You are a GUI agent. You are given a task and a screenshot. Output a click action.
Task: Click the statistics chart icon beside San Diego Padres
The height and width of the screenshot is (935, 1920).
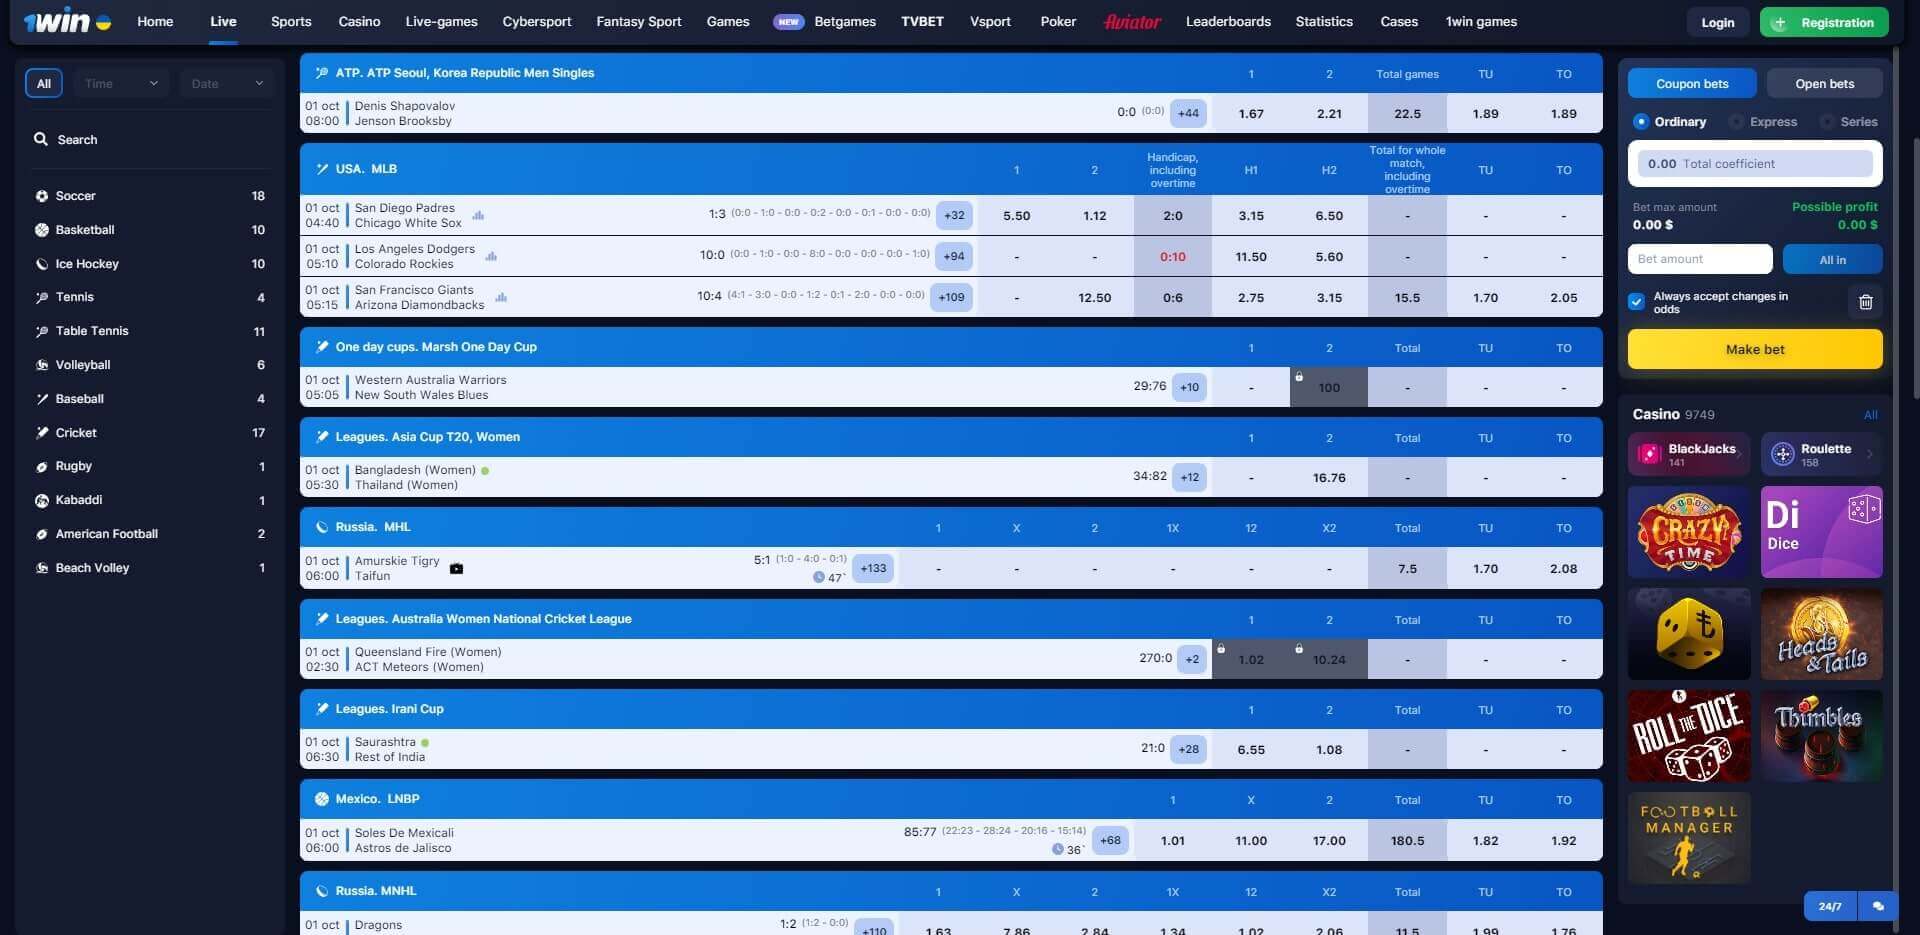[x=478, y=215]
